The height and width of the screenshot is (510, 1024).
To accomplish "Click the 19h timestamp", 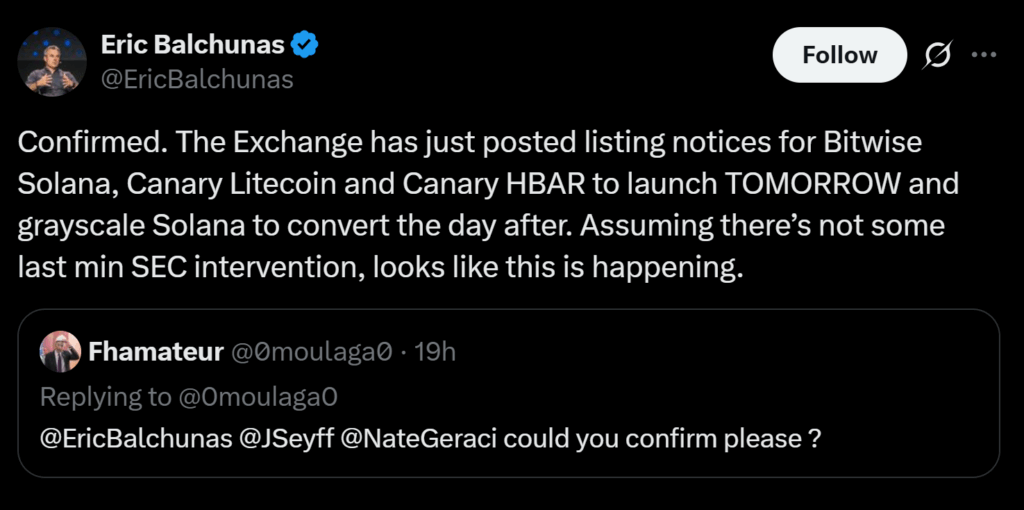I will click(x=434, y=351).
